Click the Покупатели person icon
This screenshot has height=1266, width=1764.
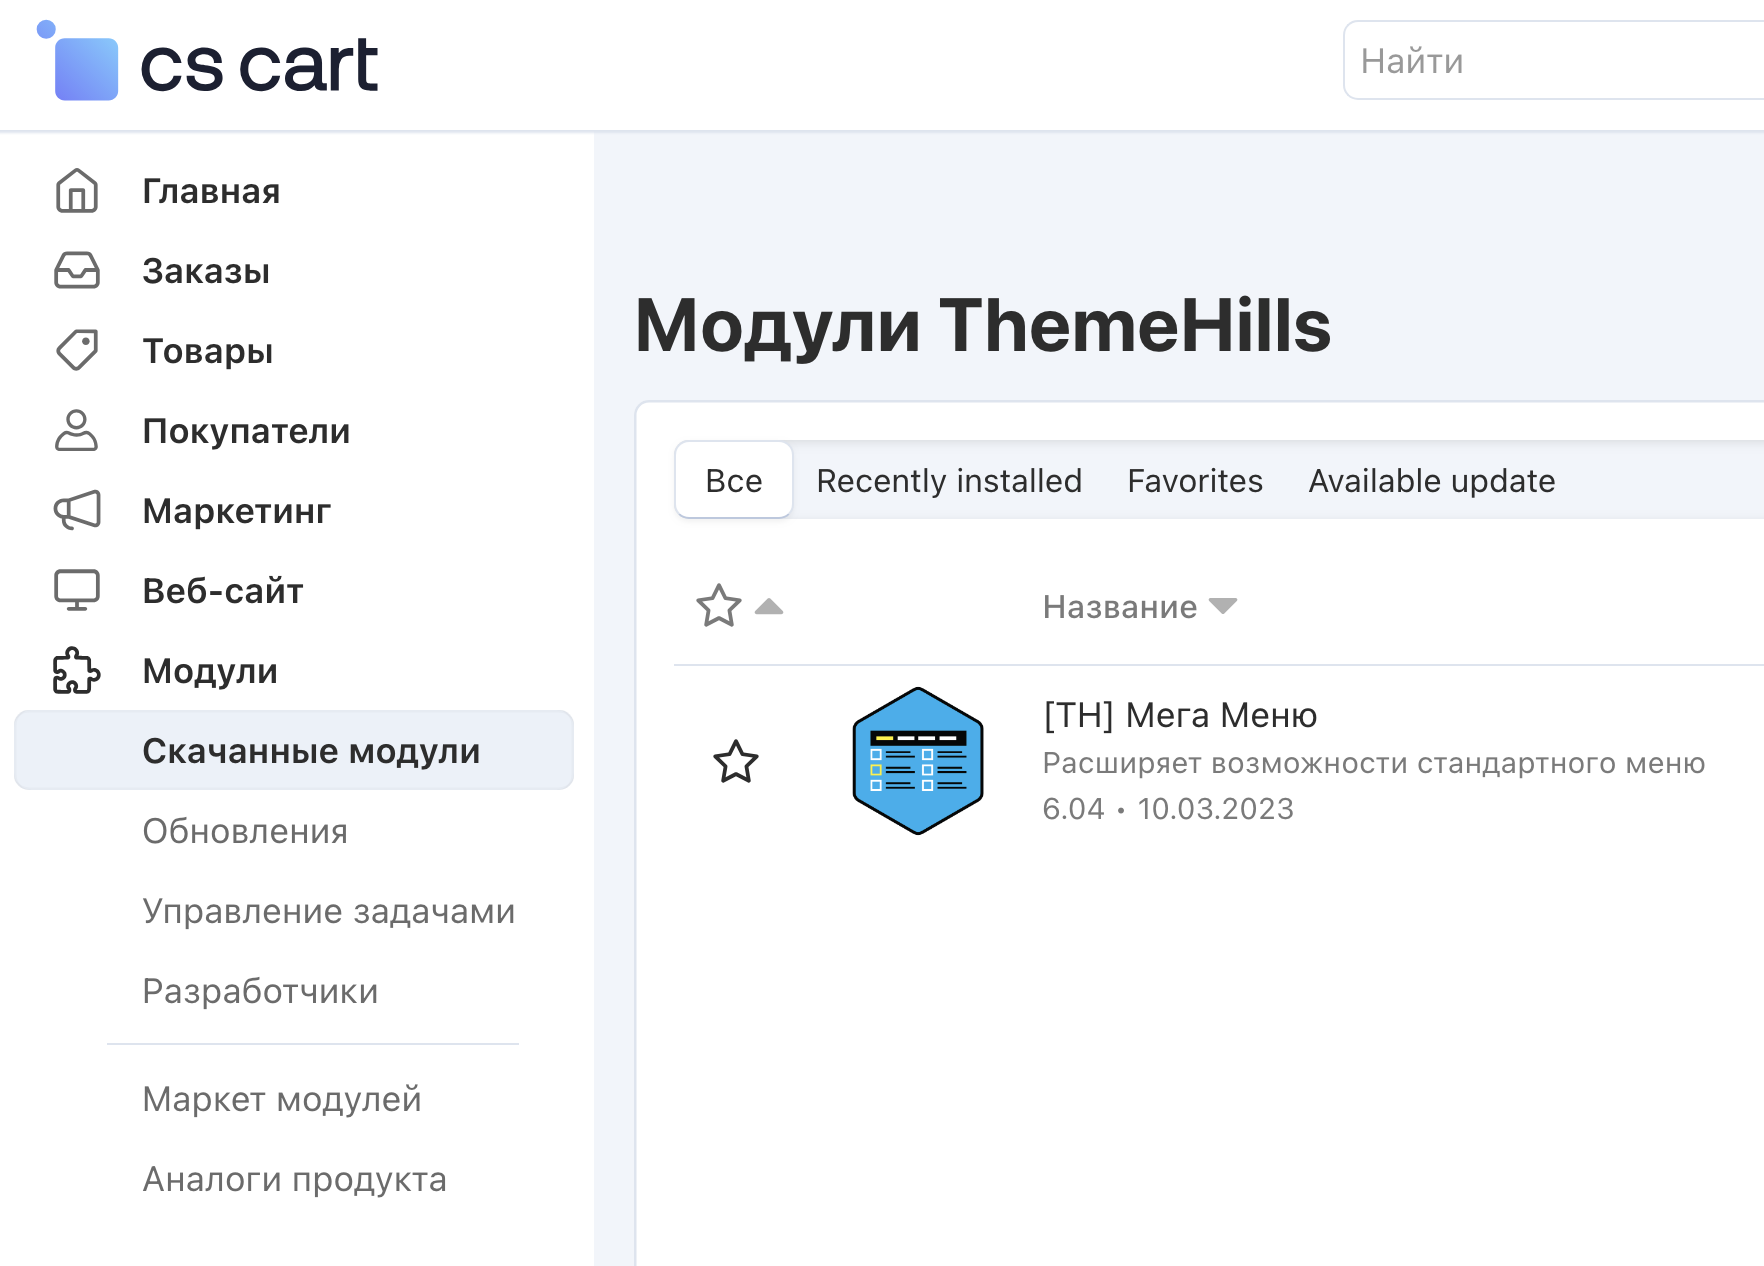[77, 431]
